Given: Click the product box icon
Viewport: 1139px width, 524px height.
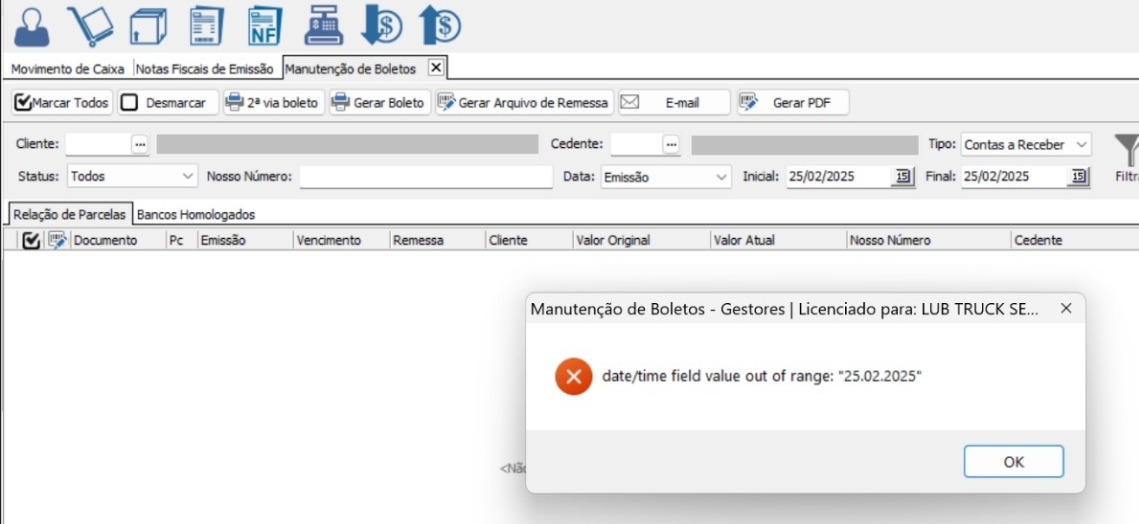Looking at the screenshot, I should (x=148, y=26).
